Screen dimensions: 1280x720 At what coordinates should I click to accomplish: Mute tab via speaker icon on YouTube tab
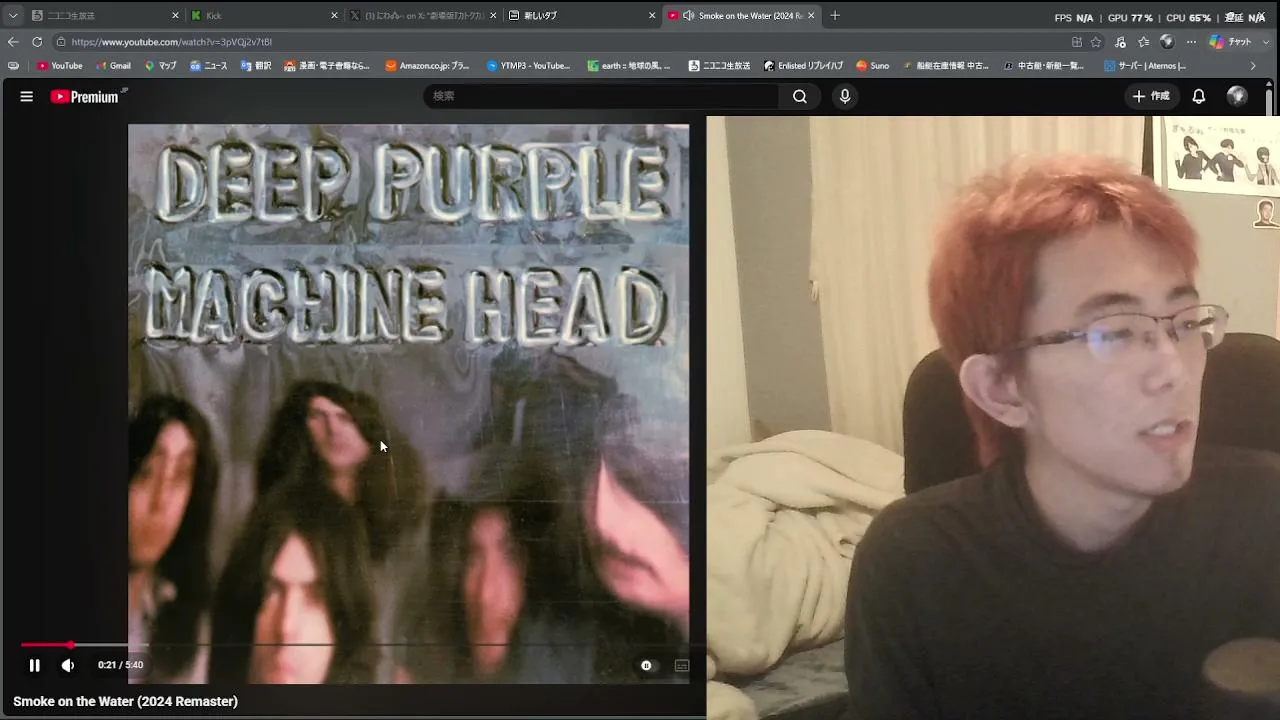coord(689,16)
